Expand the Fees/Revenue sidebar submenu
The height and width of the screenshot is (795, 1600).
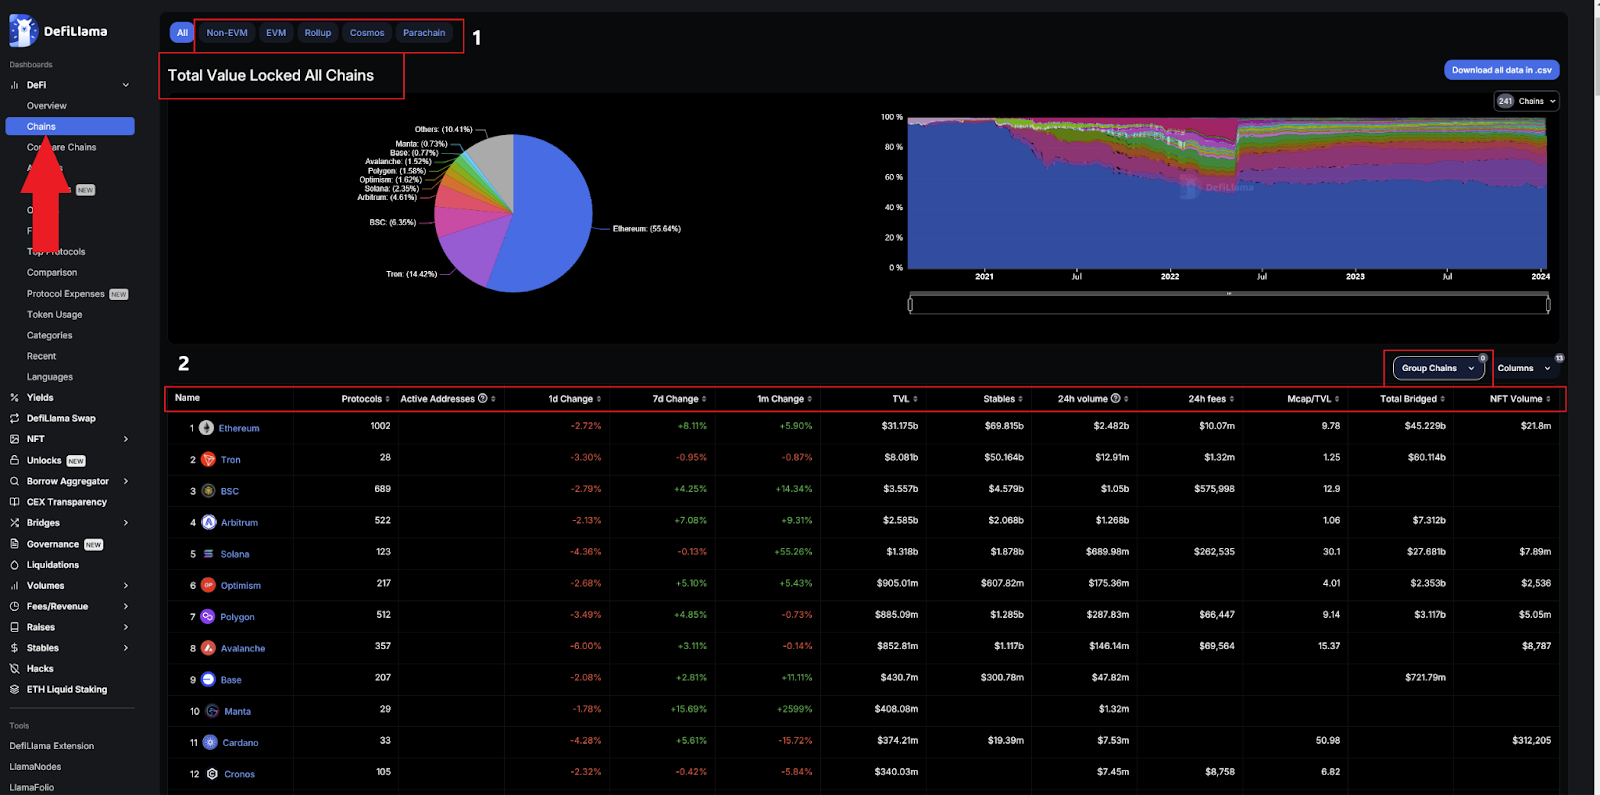click(126, 607)
